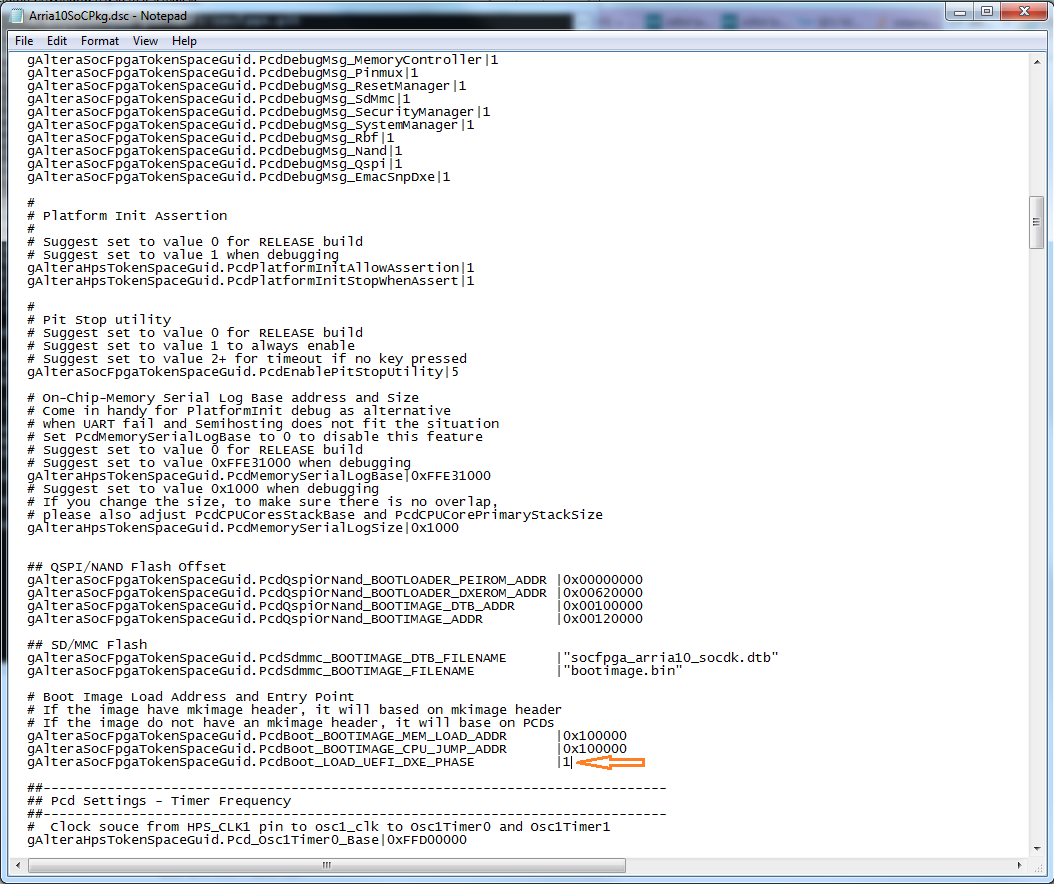Click the PcdPlatformInitAllowAssertion line
Image resolution: width=1054 pixels, height=884 pixels.
click(x=251, y=268)
